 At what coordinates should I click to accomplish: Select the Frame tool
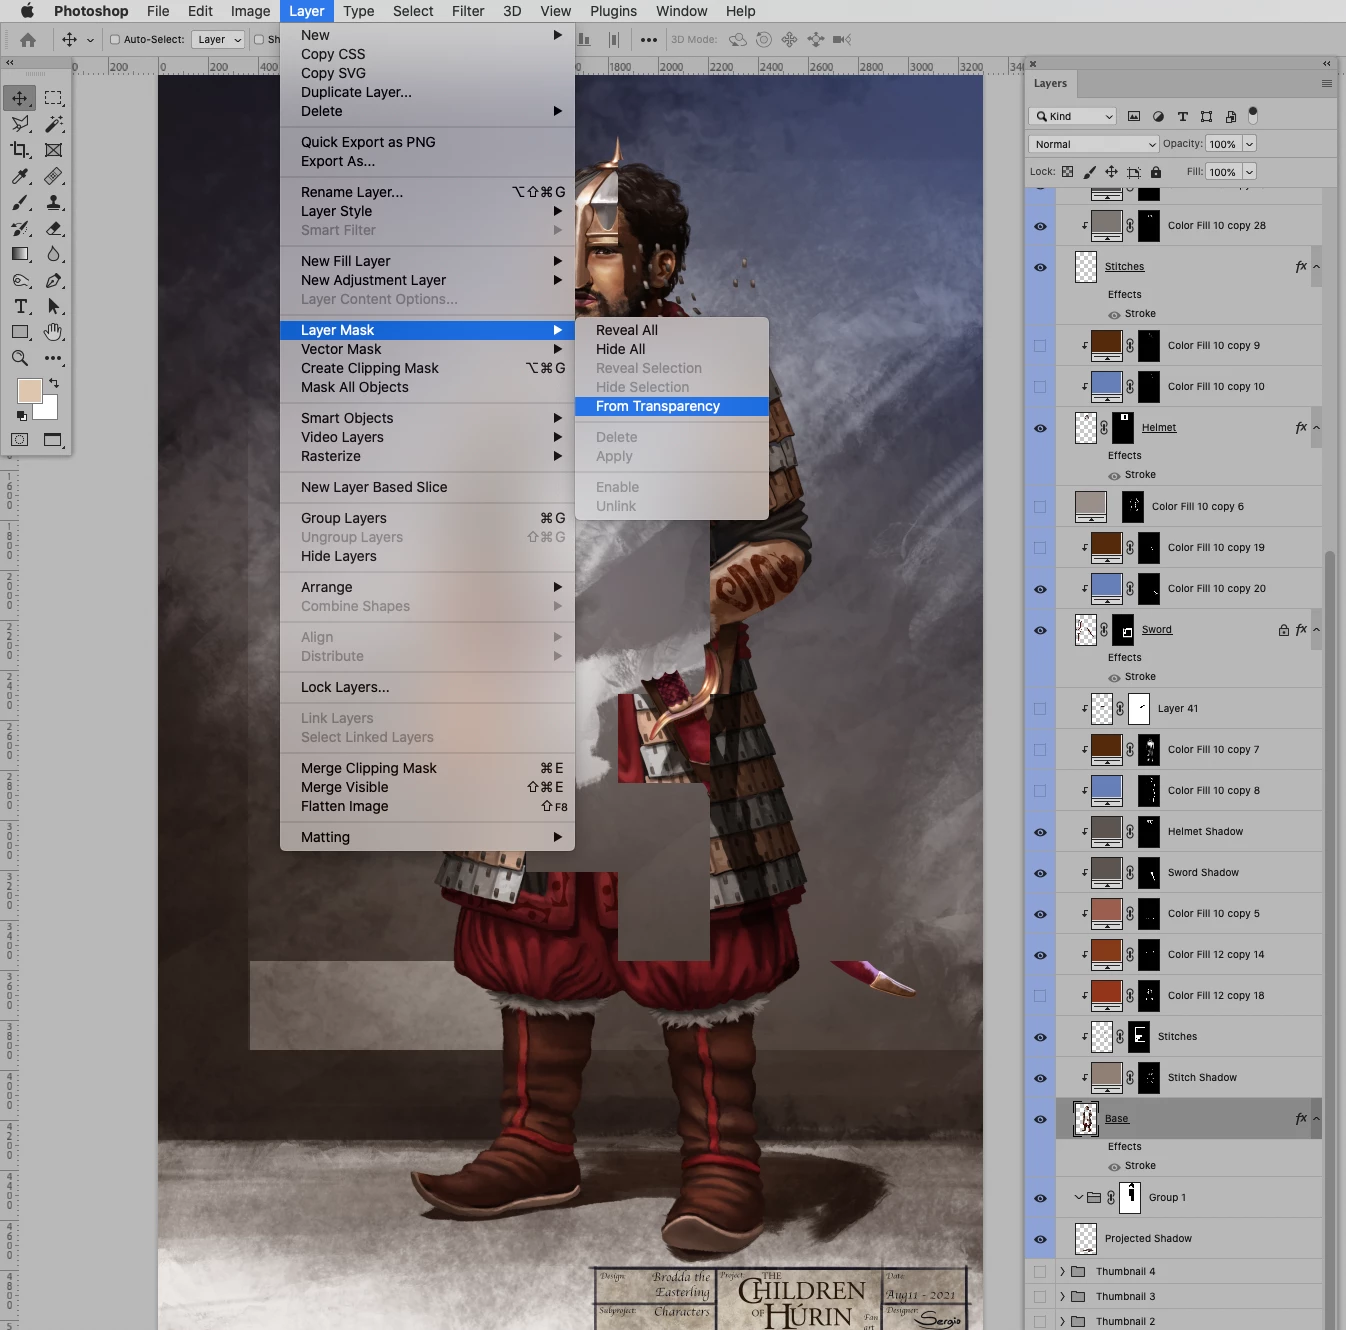[x=54, y=150]
